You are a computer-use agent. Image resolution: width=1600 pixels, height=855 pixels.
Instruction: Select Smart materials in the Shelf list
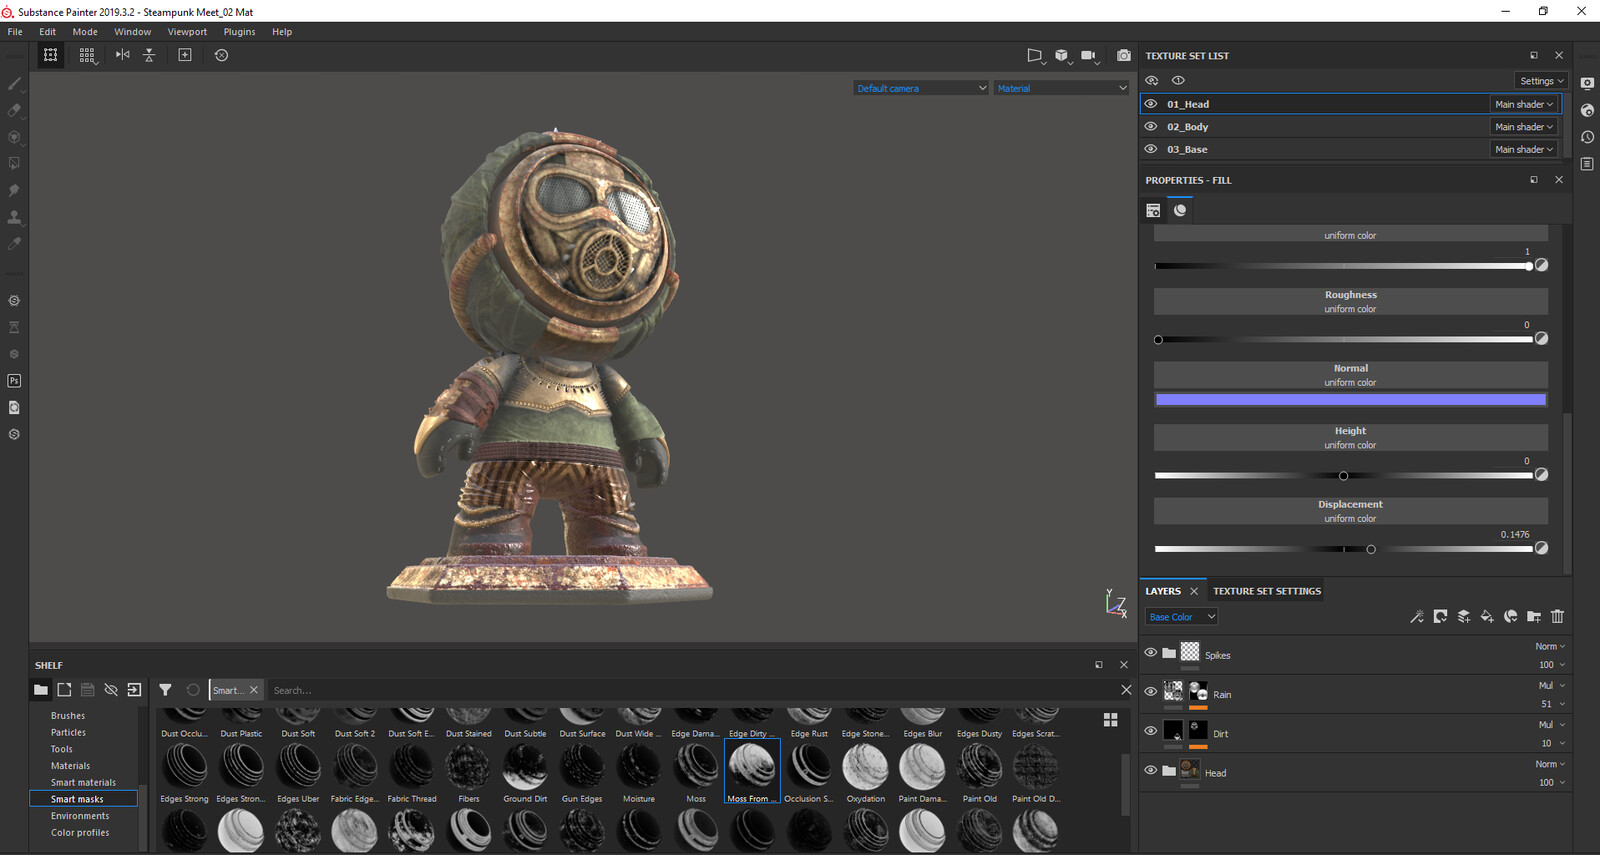[x=83, y=783]
